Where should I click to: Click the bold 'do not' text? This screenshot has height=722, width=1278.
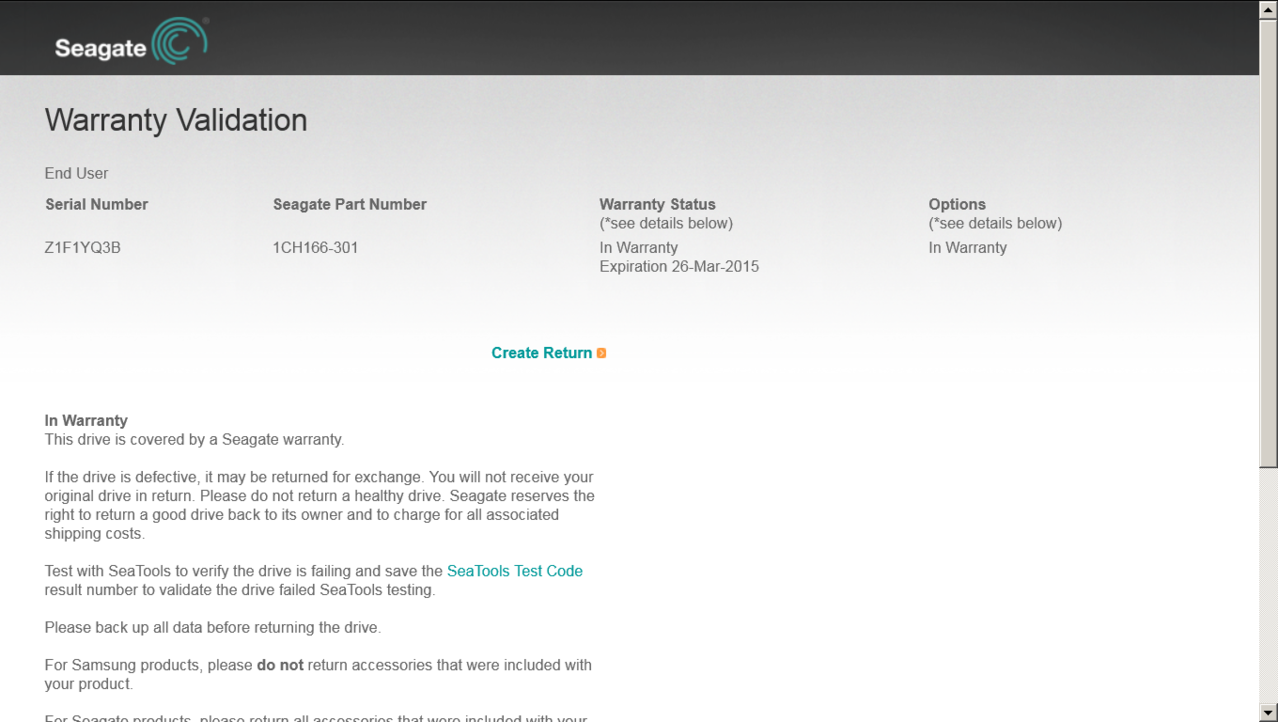click(x=280, y=665)
